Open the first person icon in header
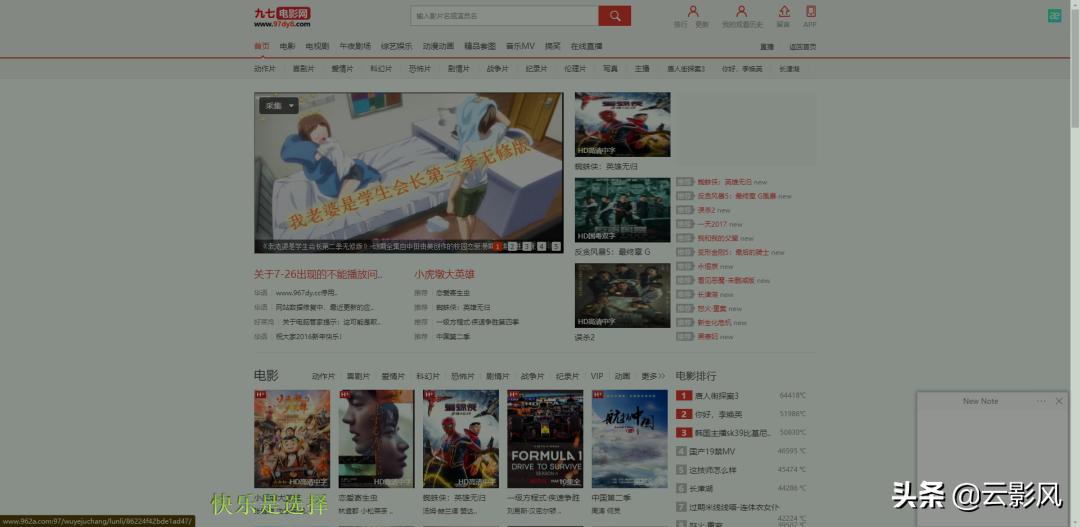 click(x=693, y=12)
